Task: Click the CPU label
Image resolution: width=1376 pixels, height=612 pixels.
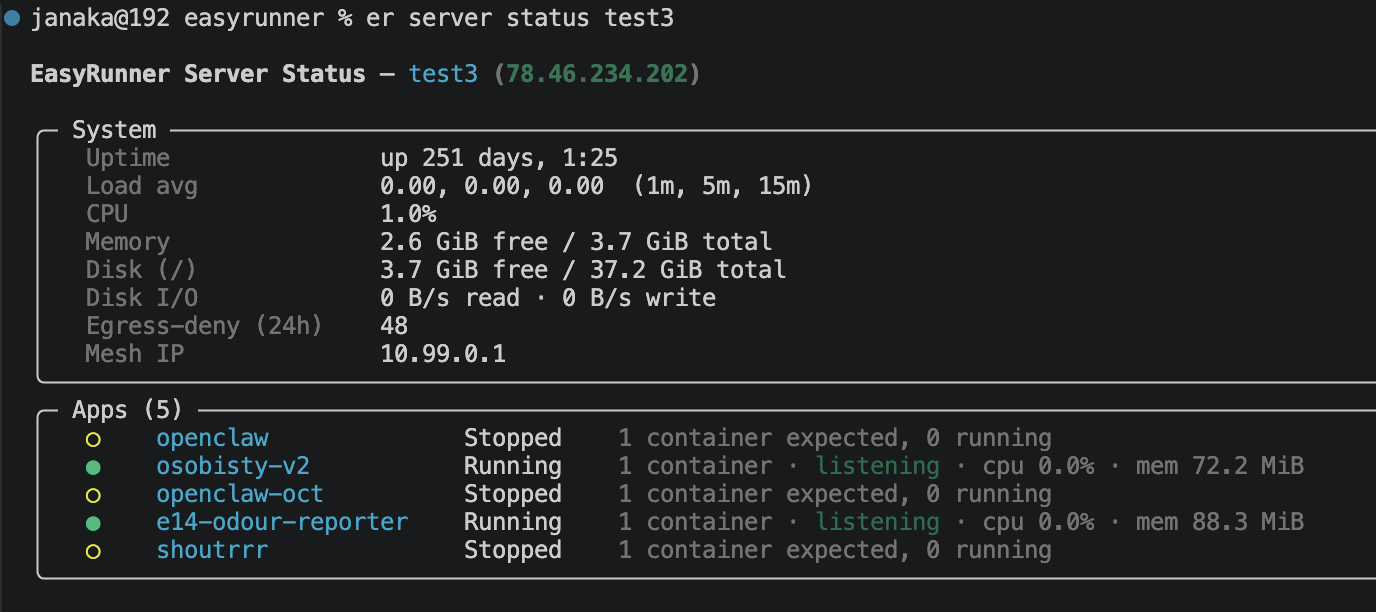Action: pyautogui.click(x=107, y=214)
